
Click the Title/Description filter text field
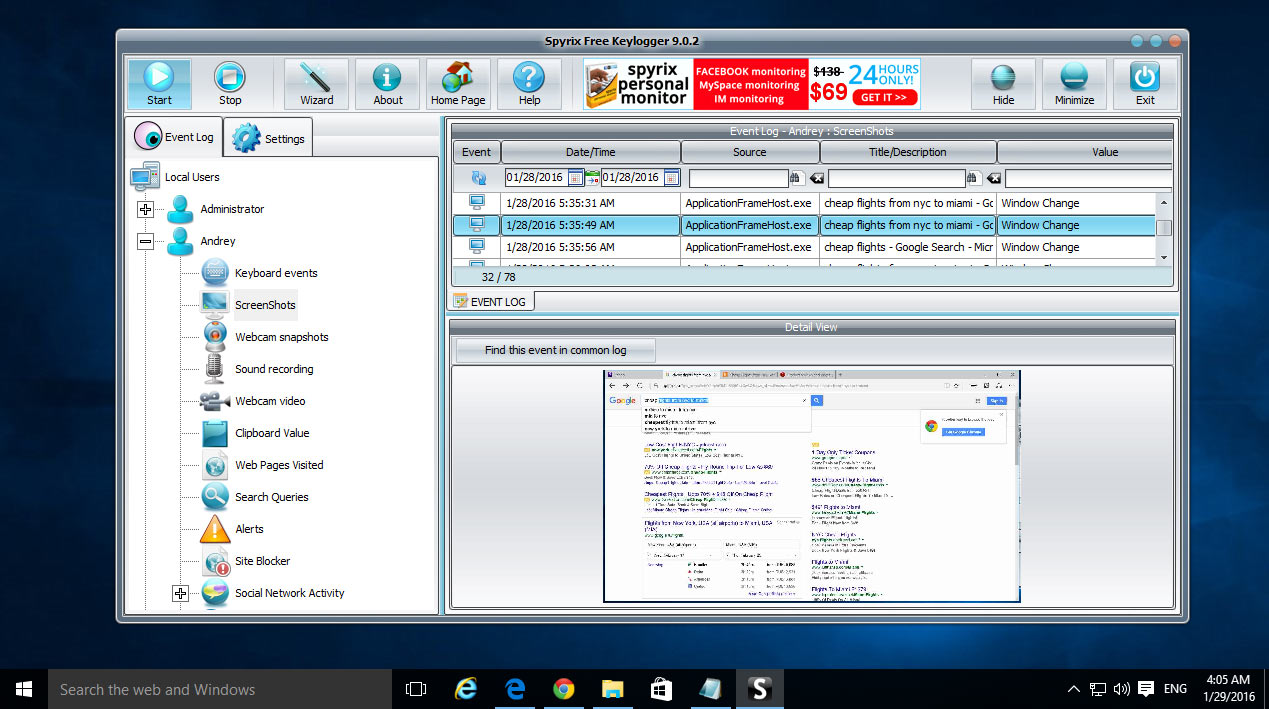coord(896,178)
